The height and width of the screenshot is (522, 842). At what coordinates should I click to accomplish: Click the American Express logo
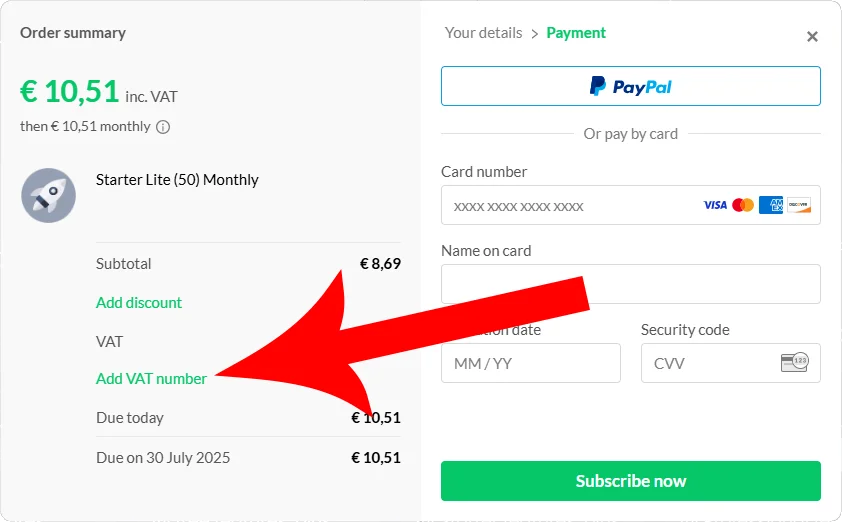771,205
